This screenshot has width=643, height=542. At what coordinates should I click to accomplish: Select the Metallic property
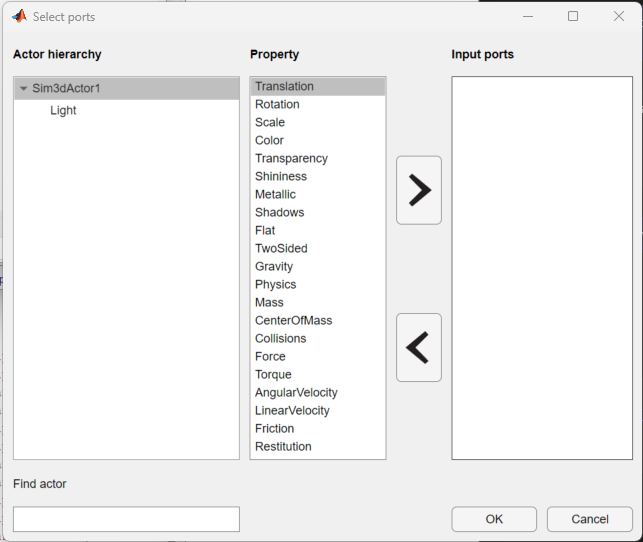(318, 195)
